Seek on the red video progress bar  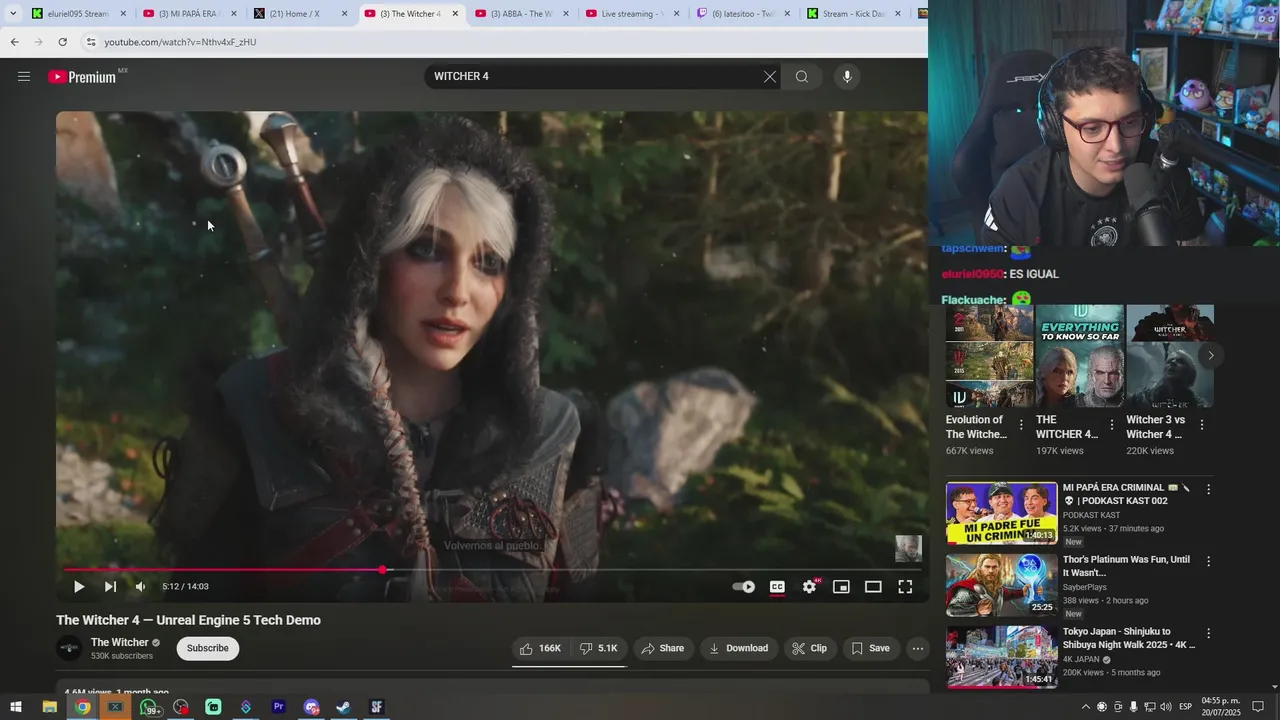[x=492, y=570]
